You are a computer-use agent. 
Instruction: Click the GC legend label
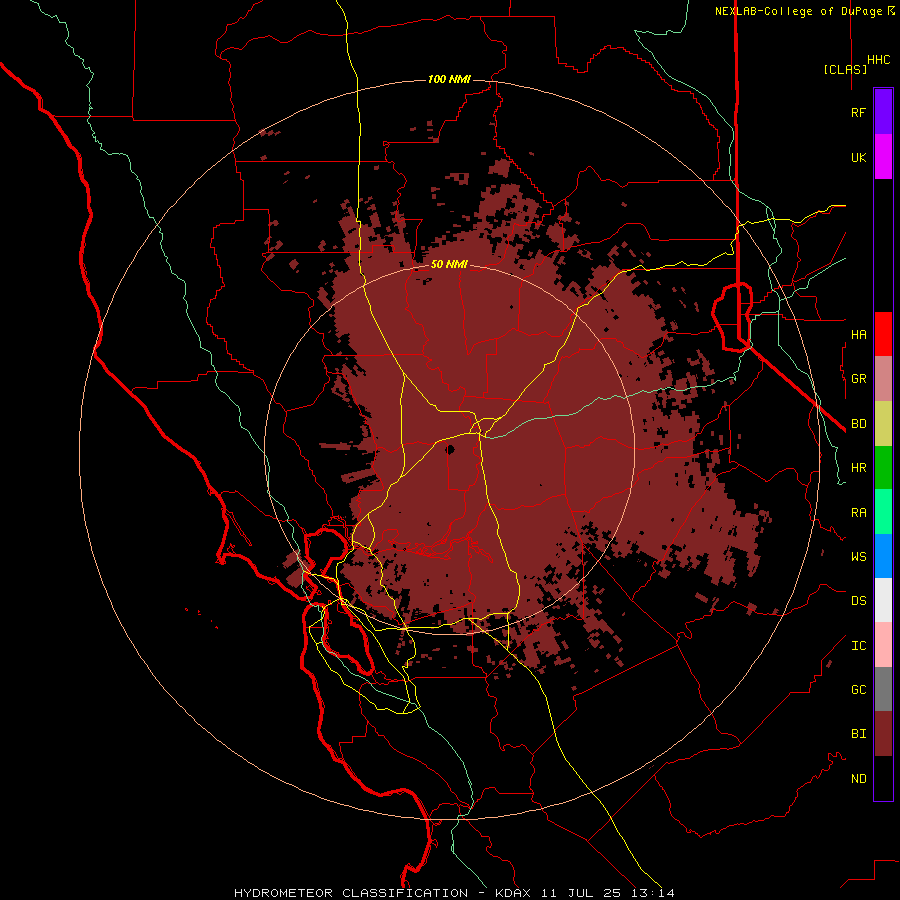pyautogui.click(x=858, y=689)
